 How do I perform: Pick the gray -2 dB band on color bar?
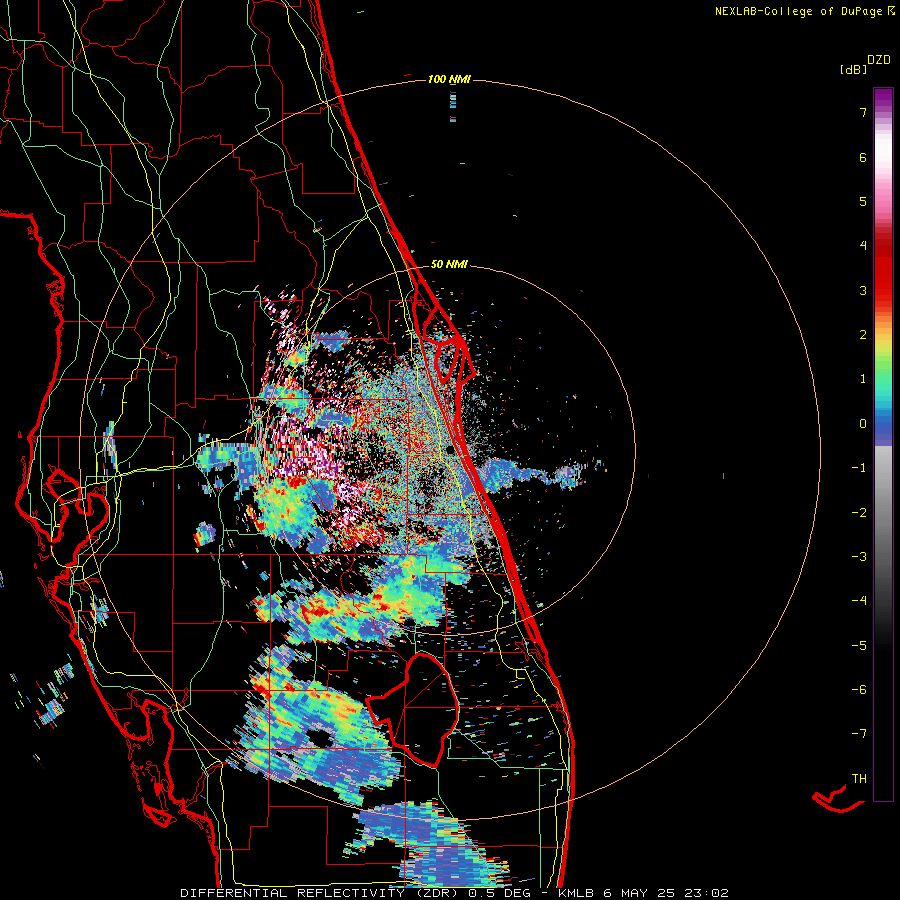point(883,513)
